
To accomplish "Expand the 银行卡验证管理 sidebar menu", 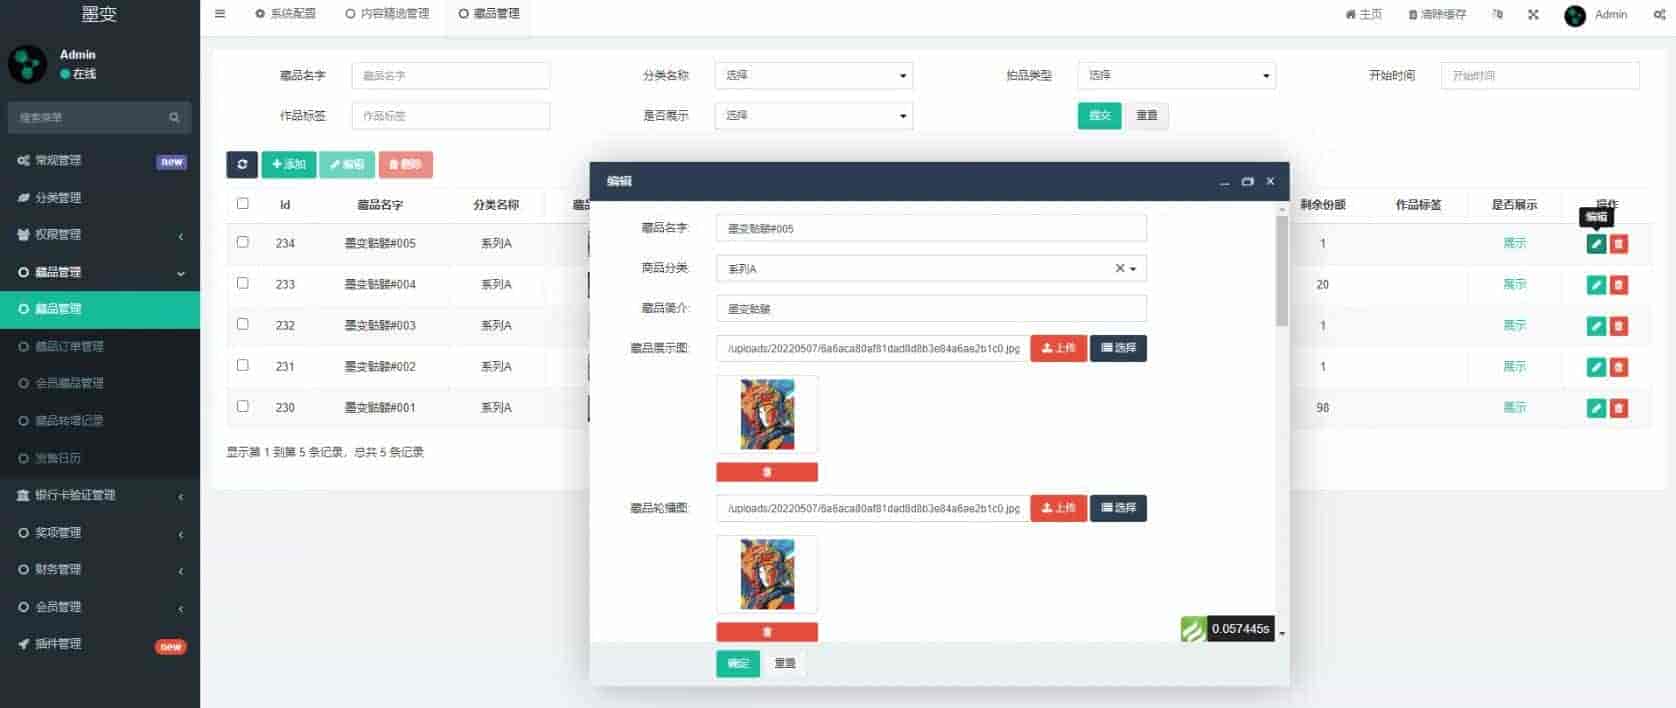I will (x=100, y=495).
